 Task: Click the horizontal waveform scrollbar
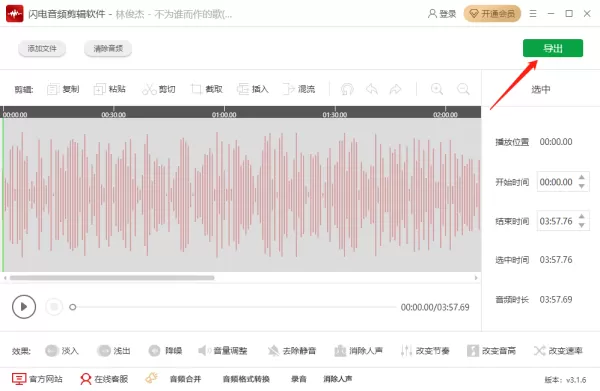tap(112, 278)
